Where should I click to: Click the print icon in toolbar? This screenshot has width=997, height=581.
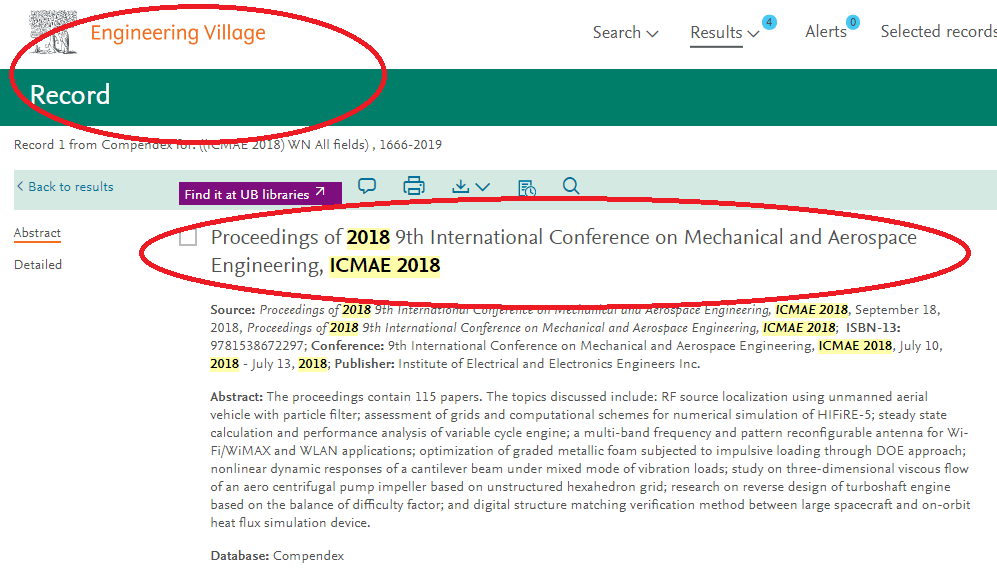coord(414,186)
